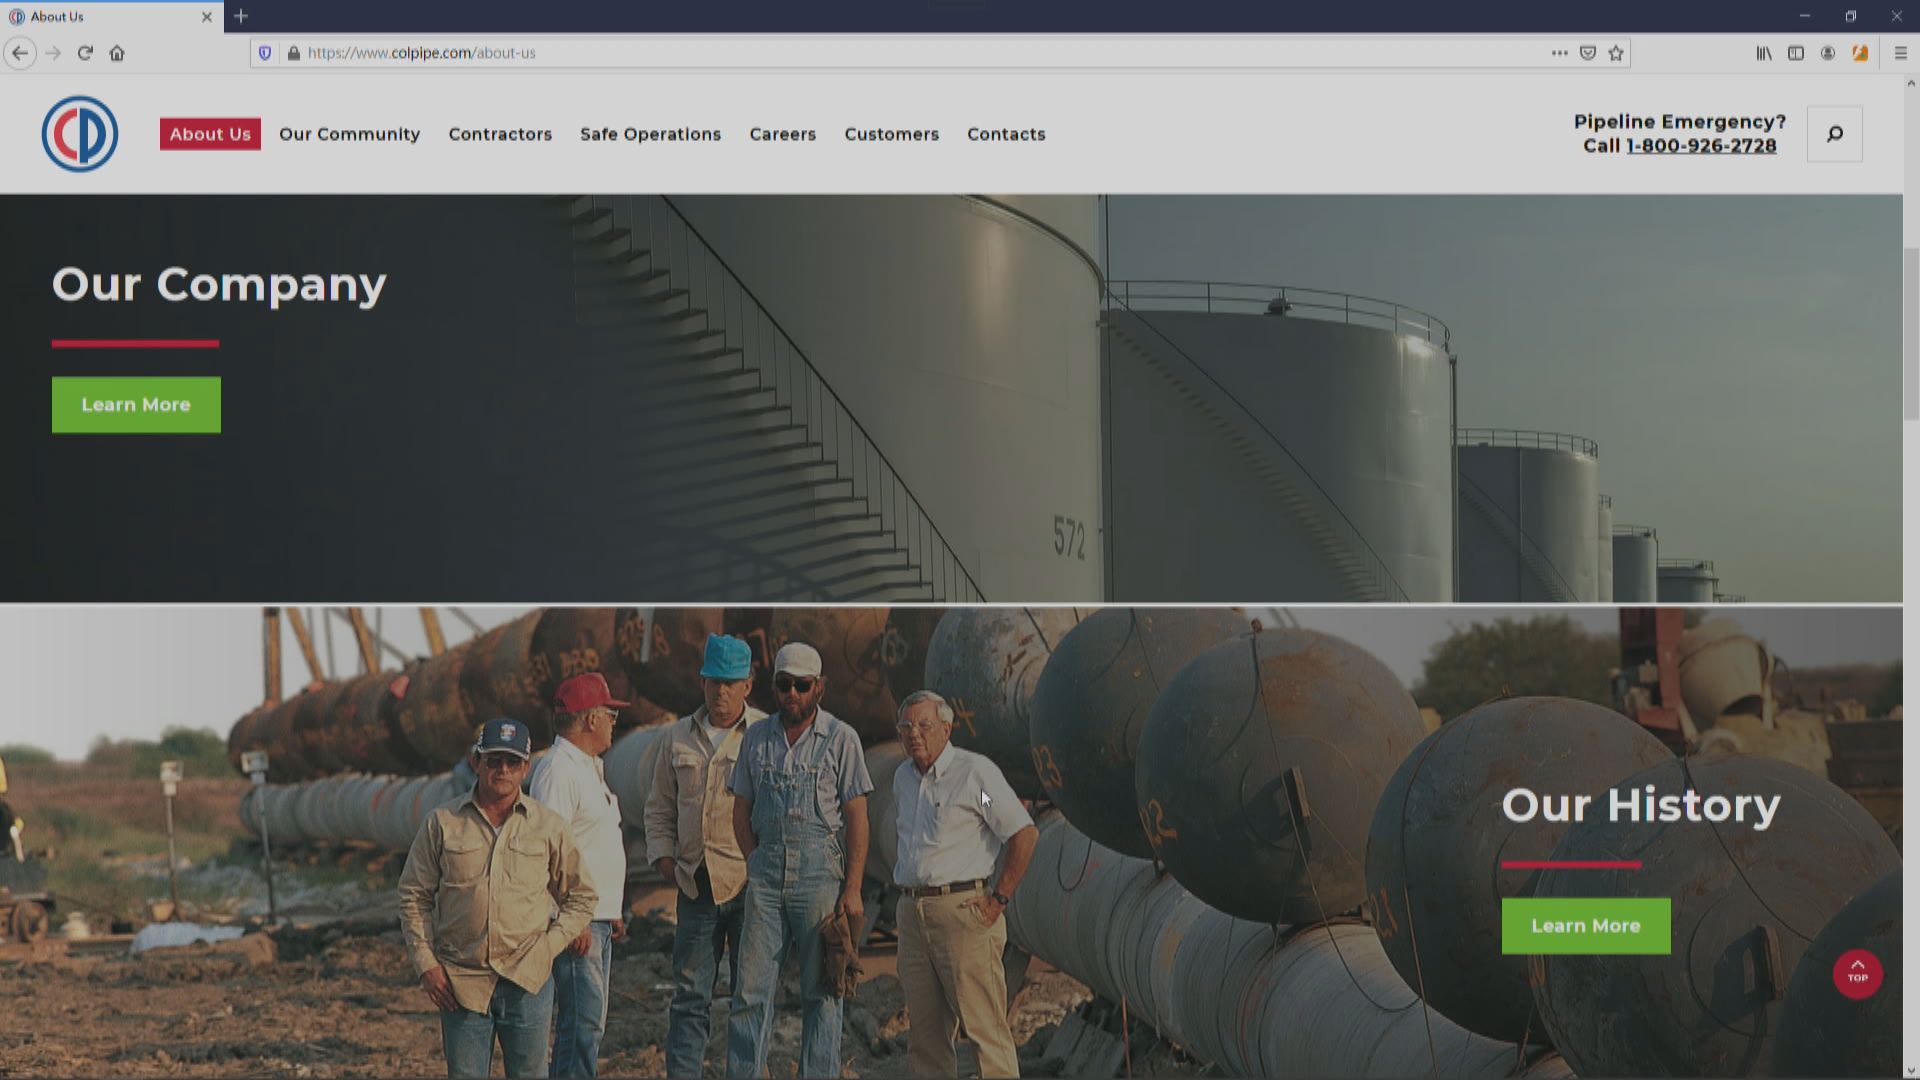This screenshot has width=1920, height=1080.
Task: Open tracking protection shield icon
Action: 265,53
